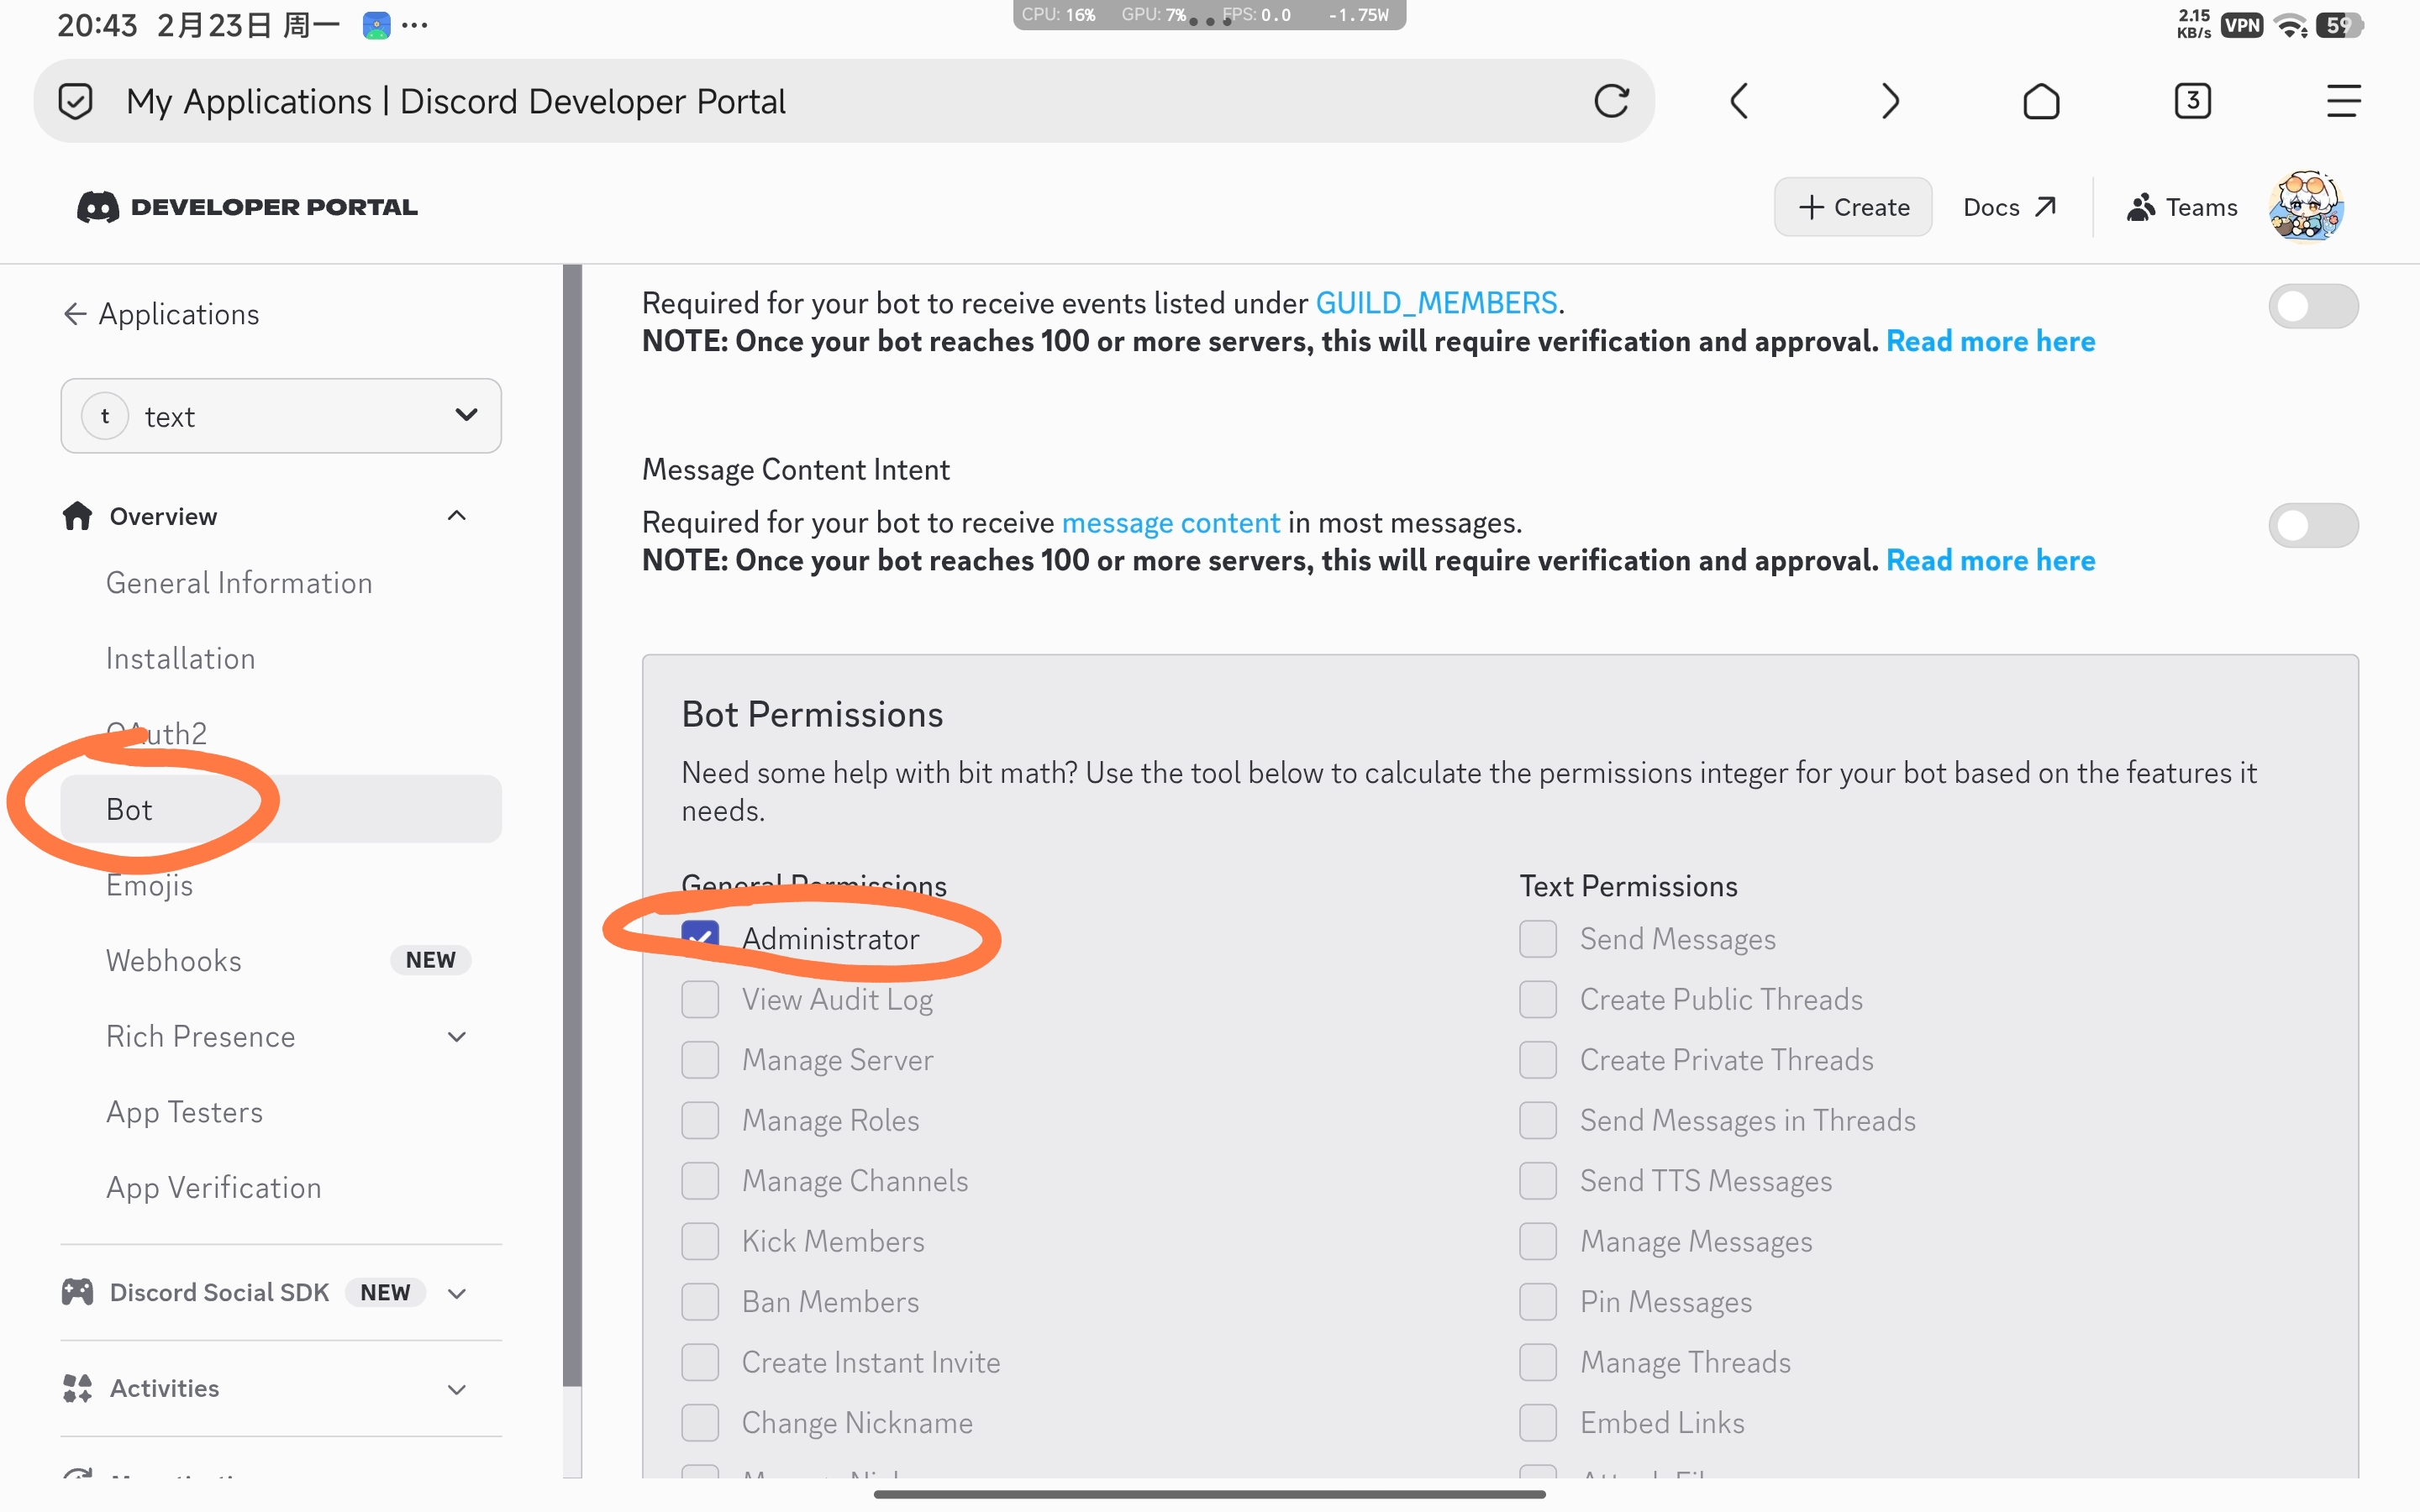The width and height of the screenshot is (2420, 1512).
Task: Open the user avatar profile menu
Action: click(2306, 207)
